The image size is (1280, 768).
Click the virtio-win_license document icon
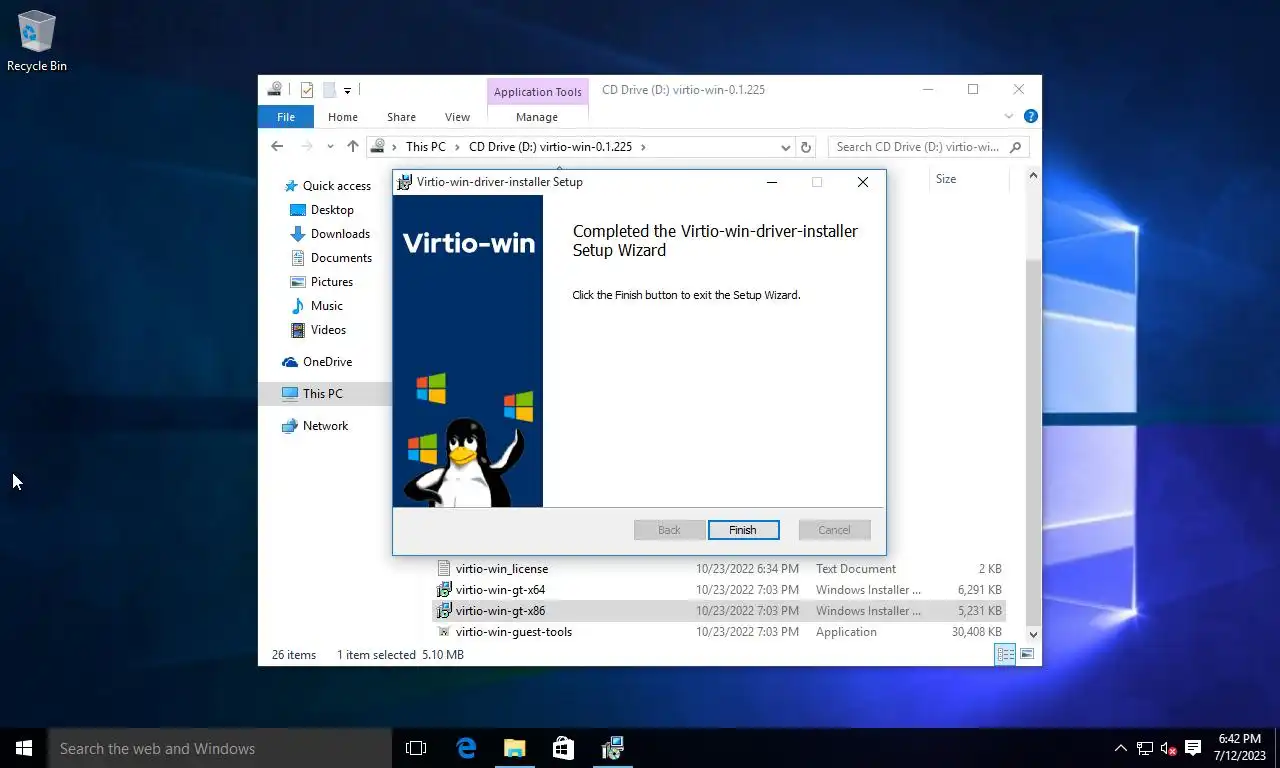coord(444,569)
